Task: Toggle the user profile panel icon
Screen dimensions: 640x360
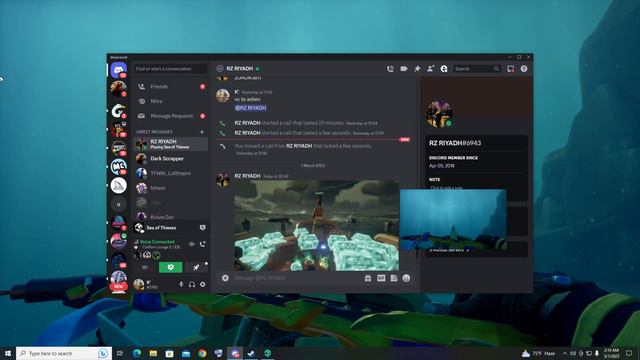Action: tap(444, 69)
